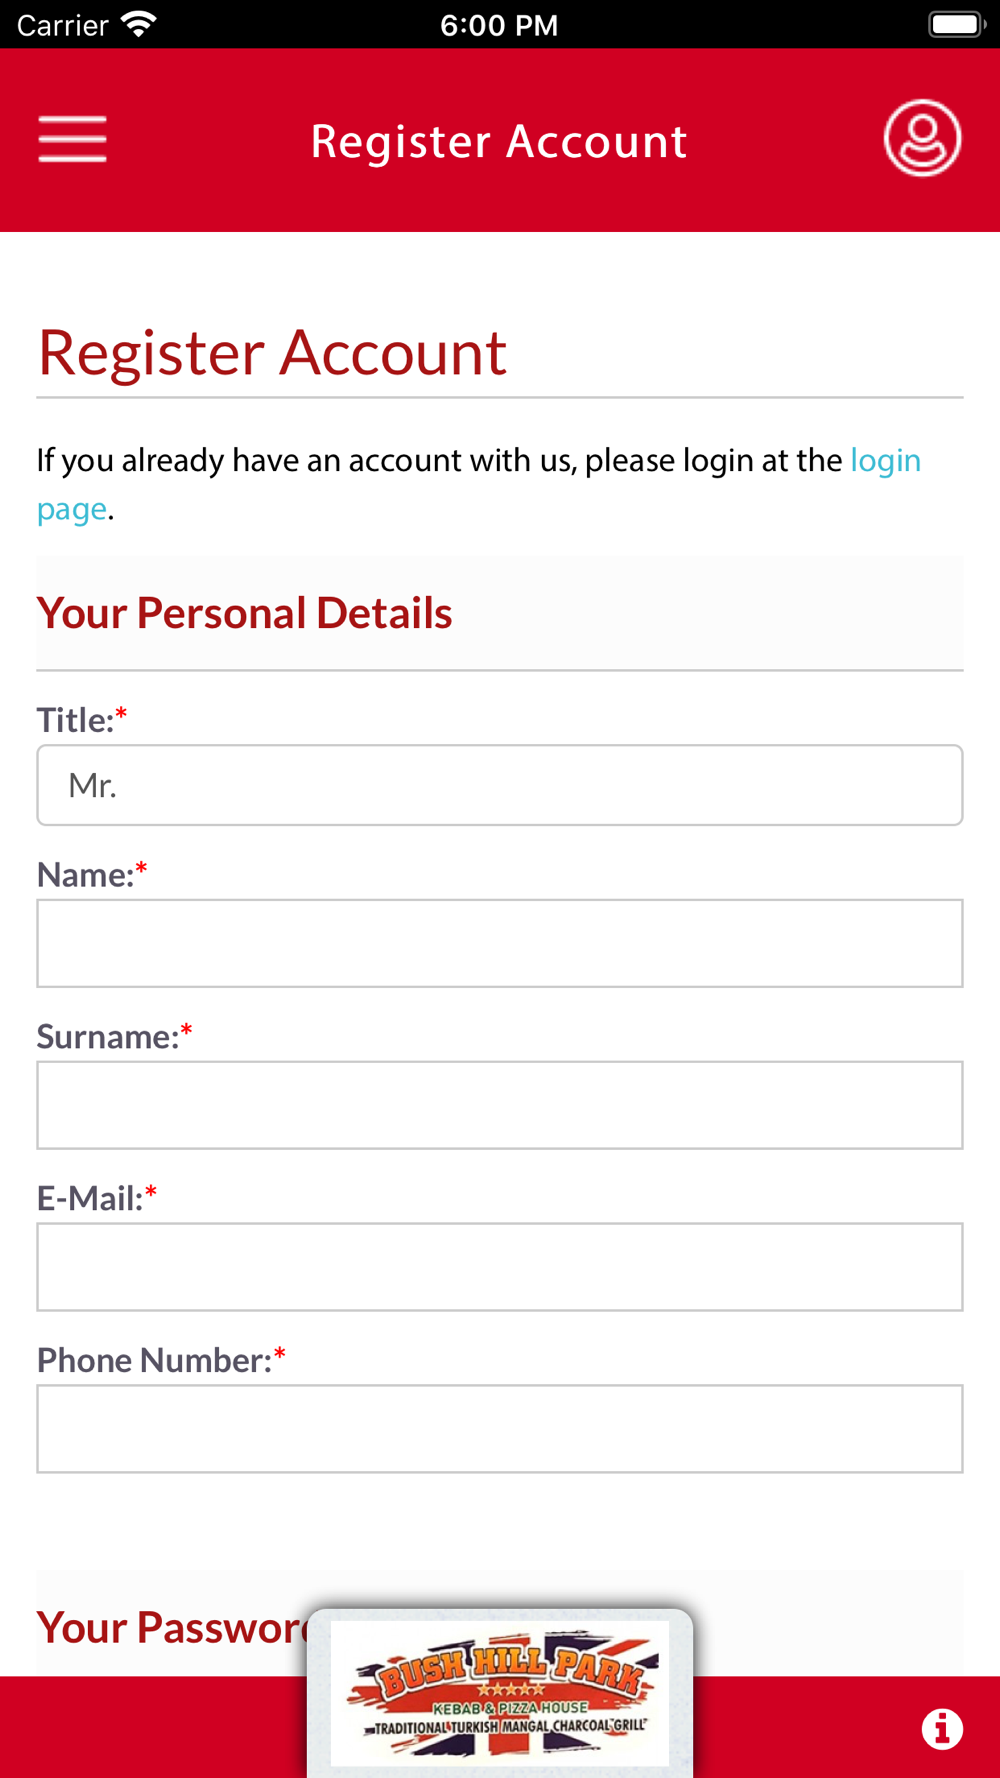
Task: Open the info icon in bottom bar
Action: [941, 1728]
